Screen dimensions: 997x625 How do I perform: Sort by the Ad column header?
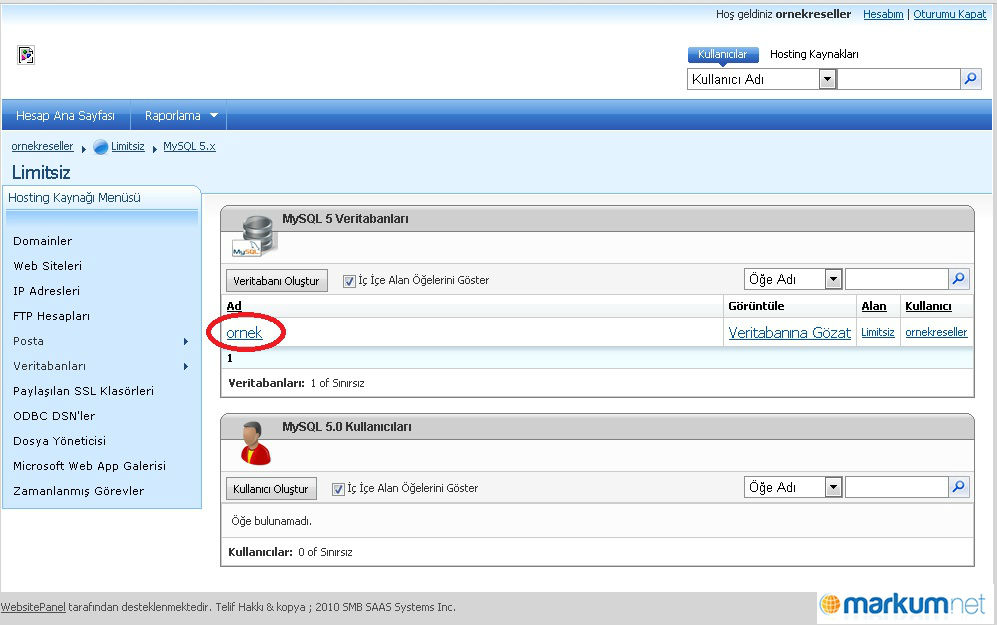[234, 306]
